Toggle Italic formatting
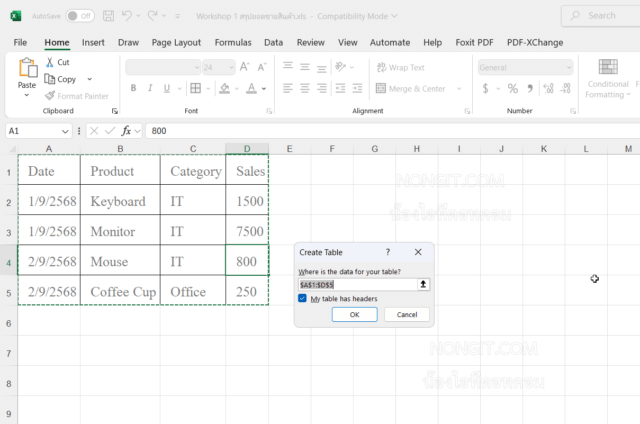The height and width of the screenshot is (424, 640). point(150,88)
